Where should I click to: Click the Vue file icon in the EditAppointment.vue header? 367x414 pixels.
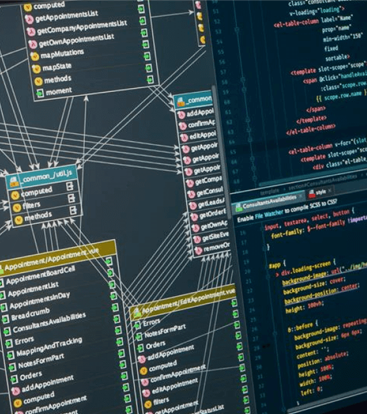point(137,313)
